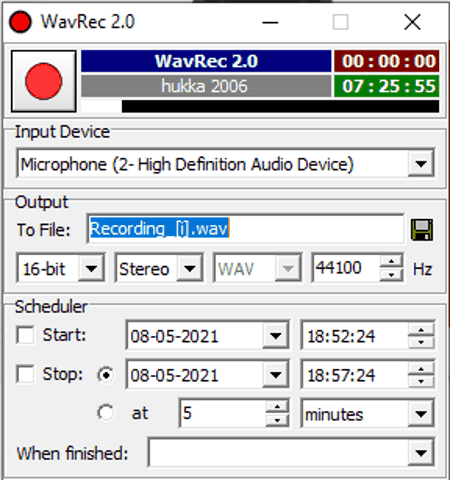Decrease the sample rate Hz down arrow
The height and width of the screenshot is (480, 450).
391,275
